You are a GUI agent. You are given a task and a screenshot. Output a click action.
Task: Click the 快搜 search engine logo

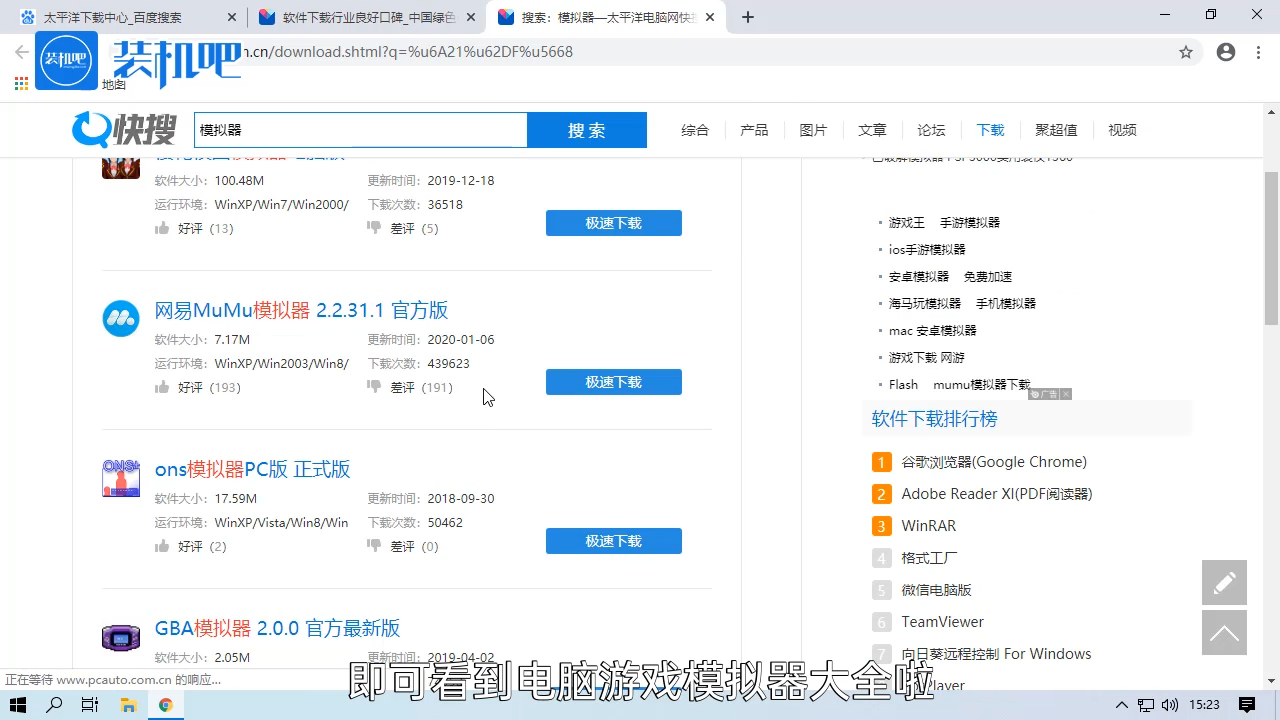(123, 130)
